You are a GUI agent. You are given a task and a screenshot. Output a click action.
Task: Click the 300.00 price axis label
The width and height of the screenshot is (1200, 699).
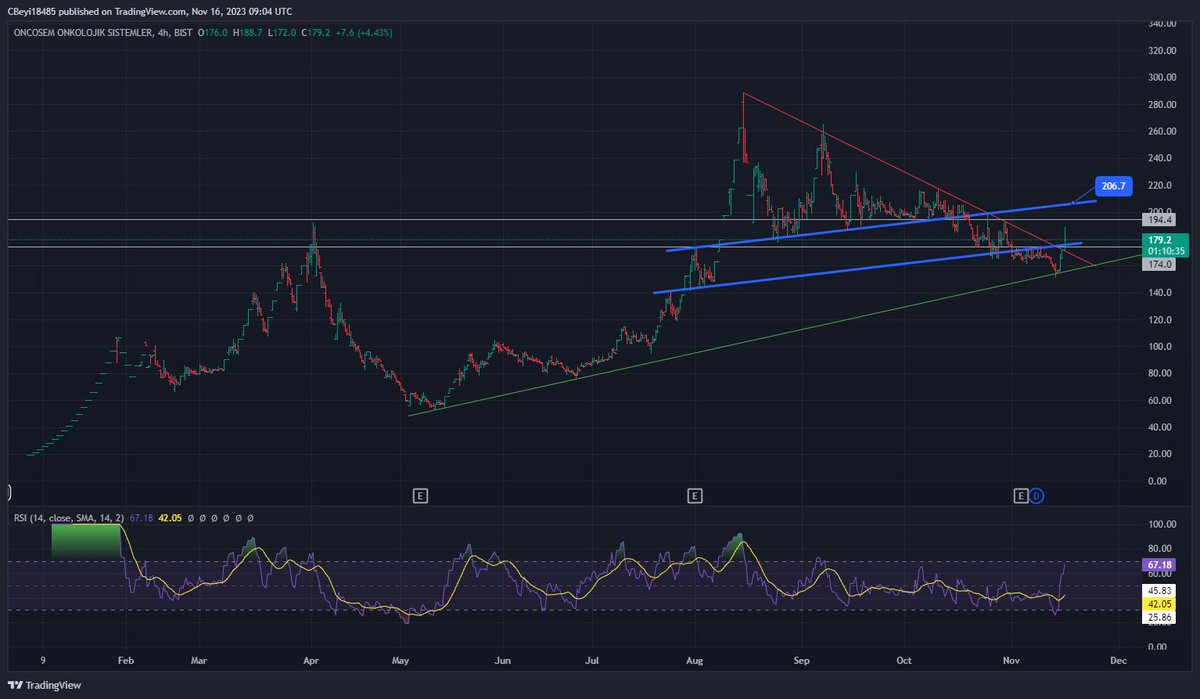(x=1160, y=77)
